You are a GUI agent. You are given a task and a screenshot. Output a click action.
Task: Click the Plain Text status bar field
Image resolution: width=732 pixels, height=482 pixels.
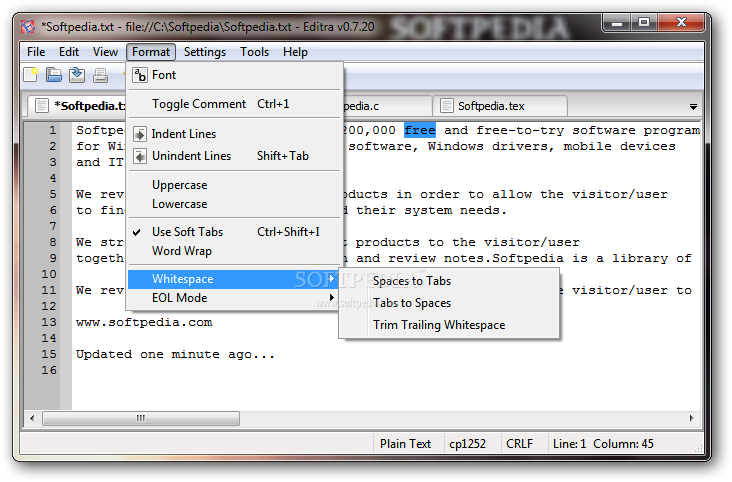click(408, 444)
